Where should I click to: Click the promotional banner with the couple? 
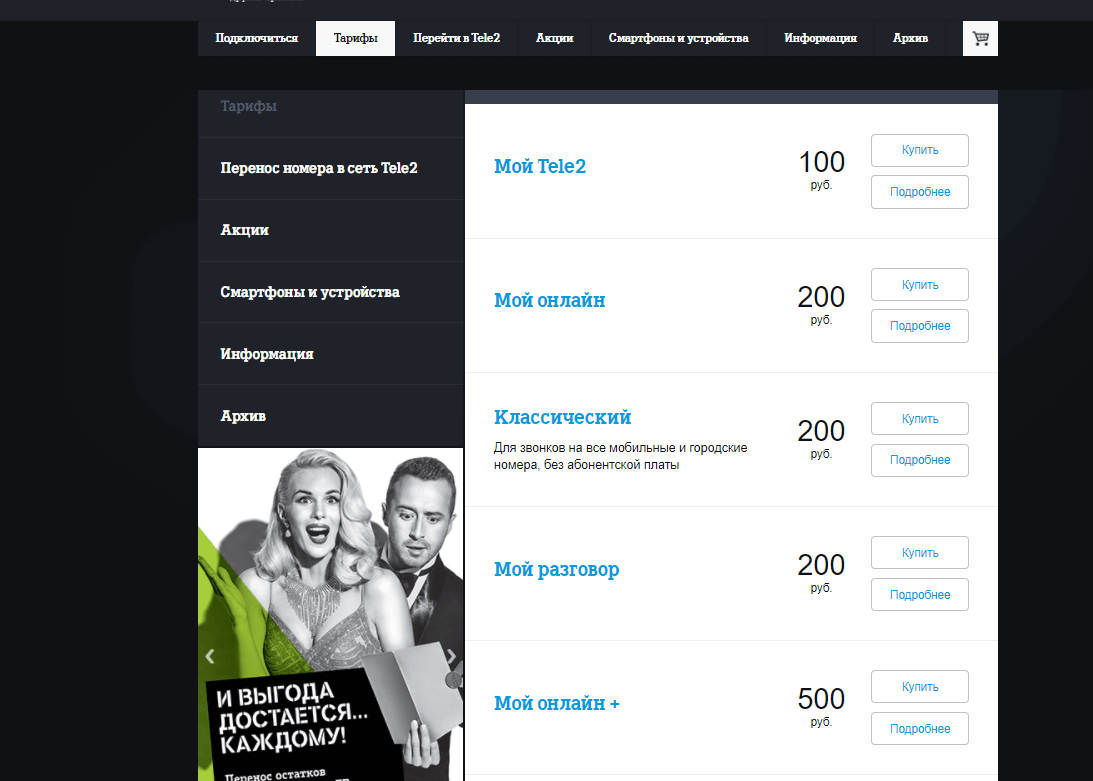[x=330, y=614]
